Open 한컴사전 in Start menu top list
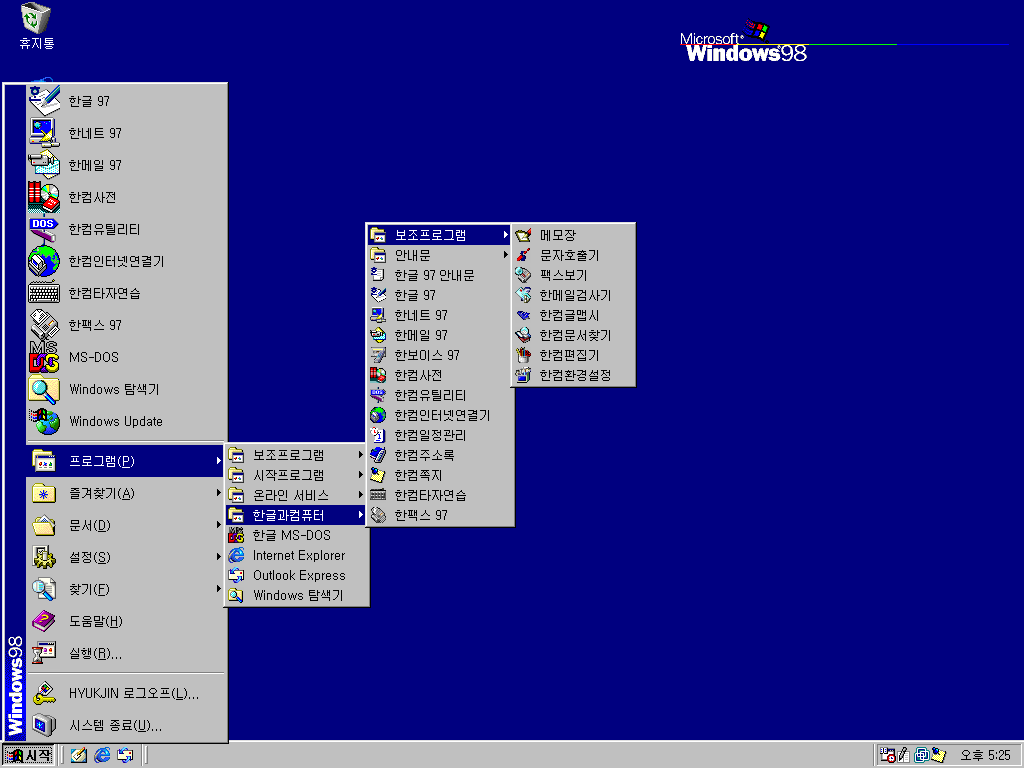Image resolution: width=1024 pixels, height=768 pixels. click(127, 197)
